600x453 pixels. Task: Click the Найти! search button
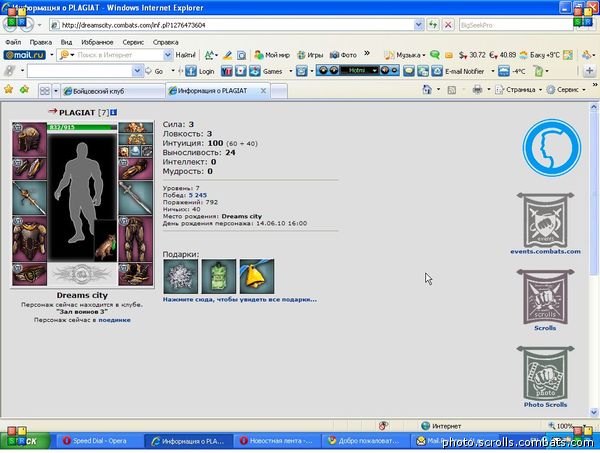(186, 55)
